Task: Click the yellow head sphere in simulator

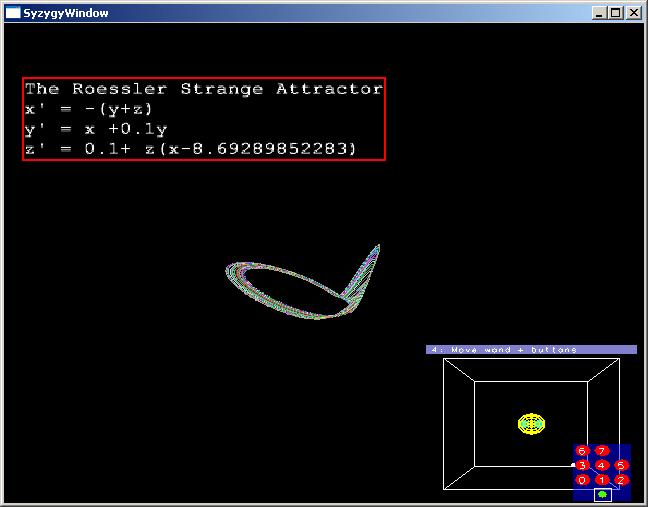Action: pos(532,423)
